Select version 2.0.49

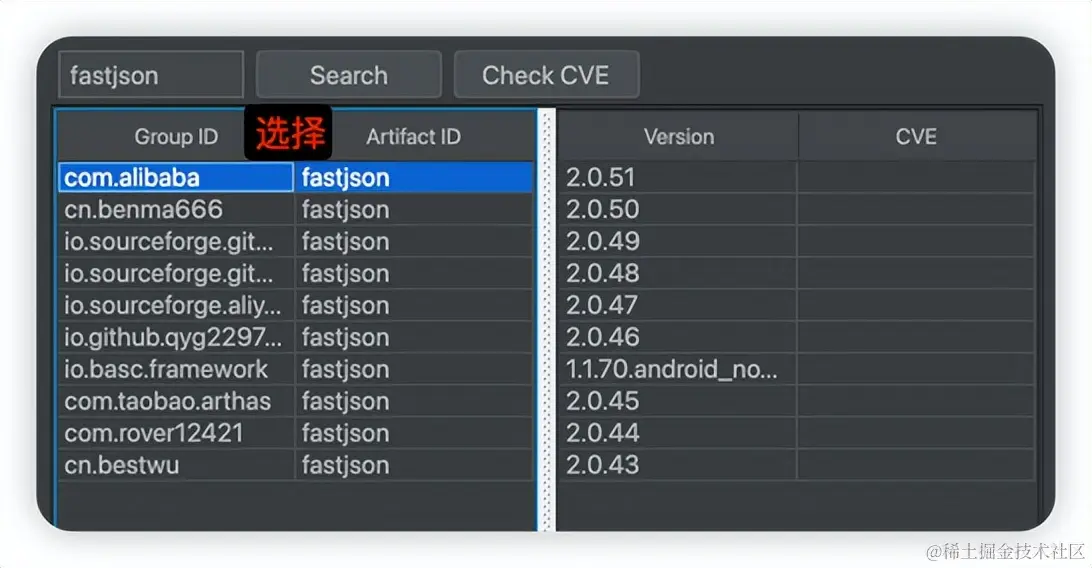(x=678, y=242)
